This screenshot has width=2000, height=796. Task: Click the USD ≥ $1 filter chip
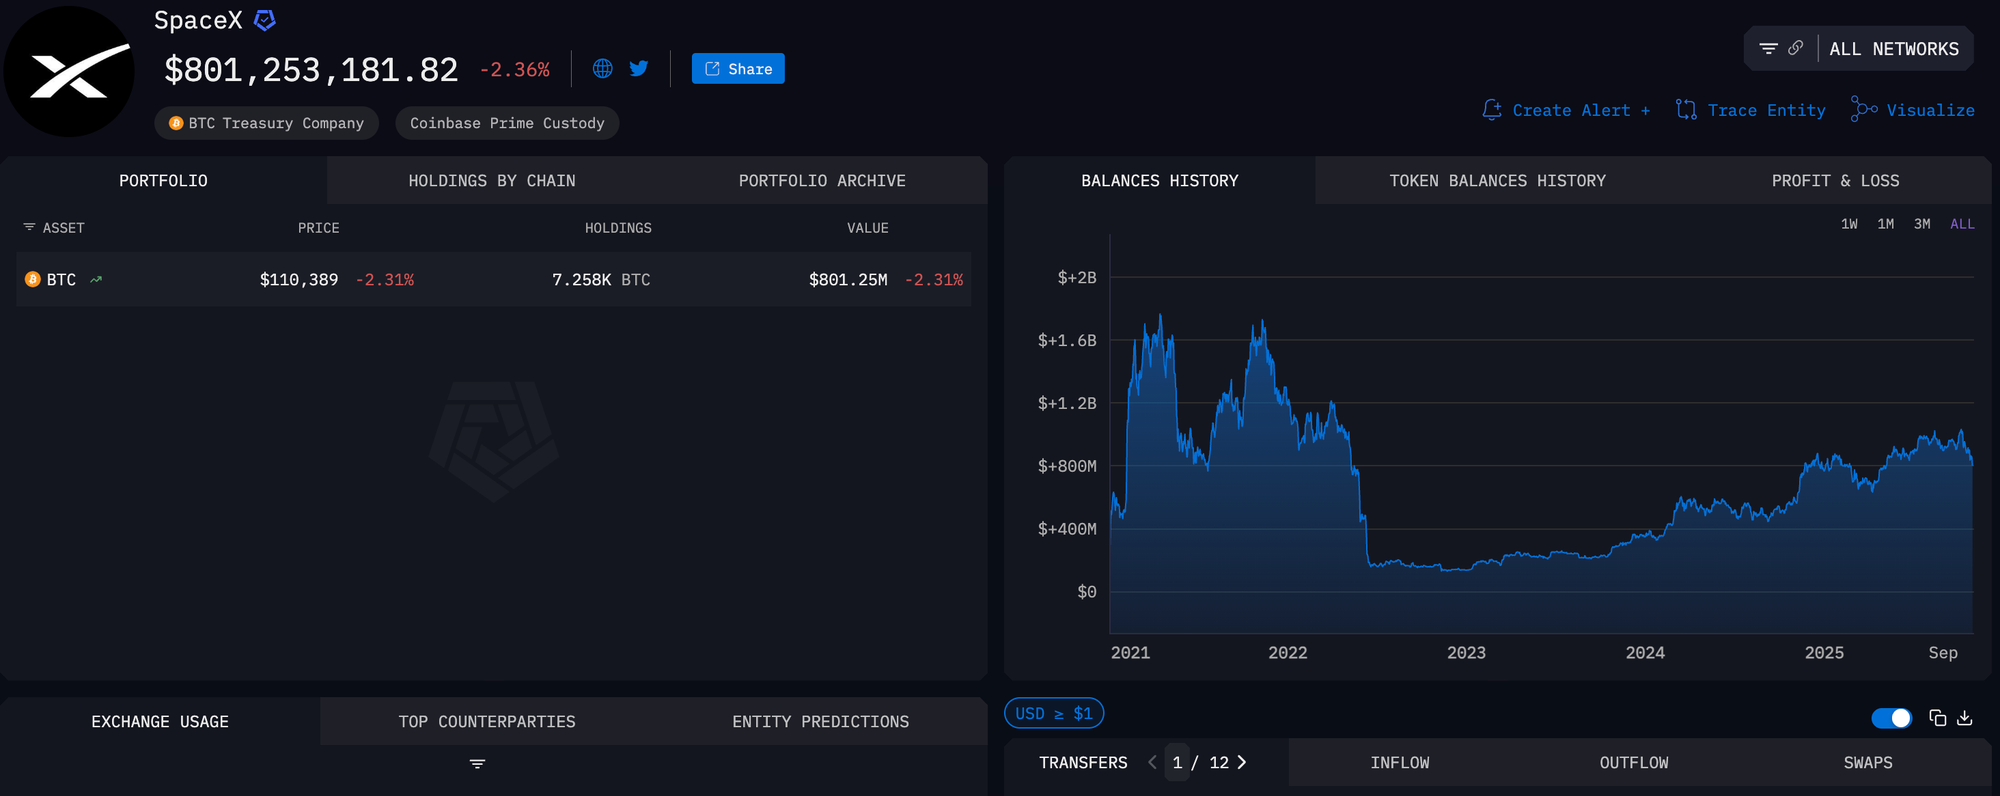[x=1054, y=713]
